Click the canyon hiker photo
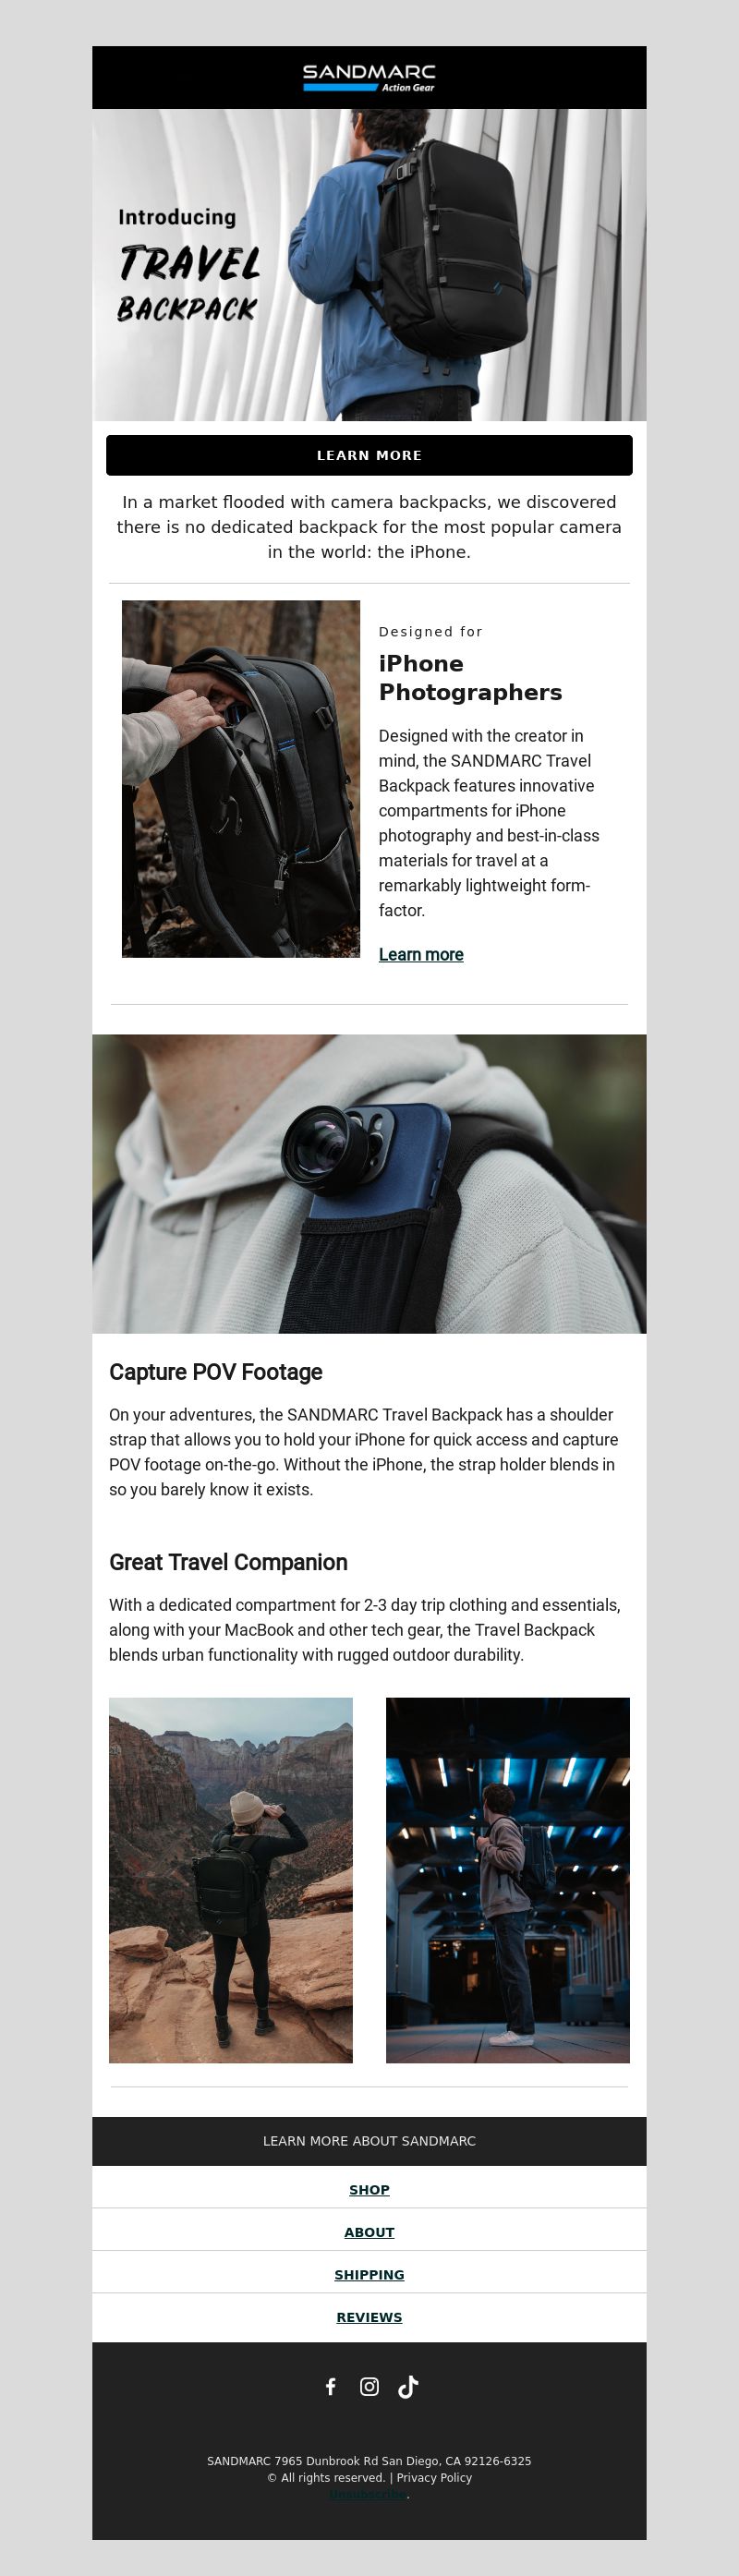The image size is (739, 2576). click(231, 1879)
